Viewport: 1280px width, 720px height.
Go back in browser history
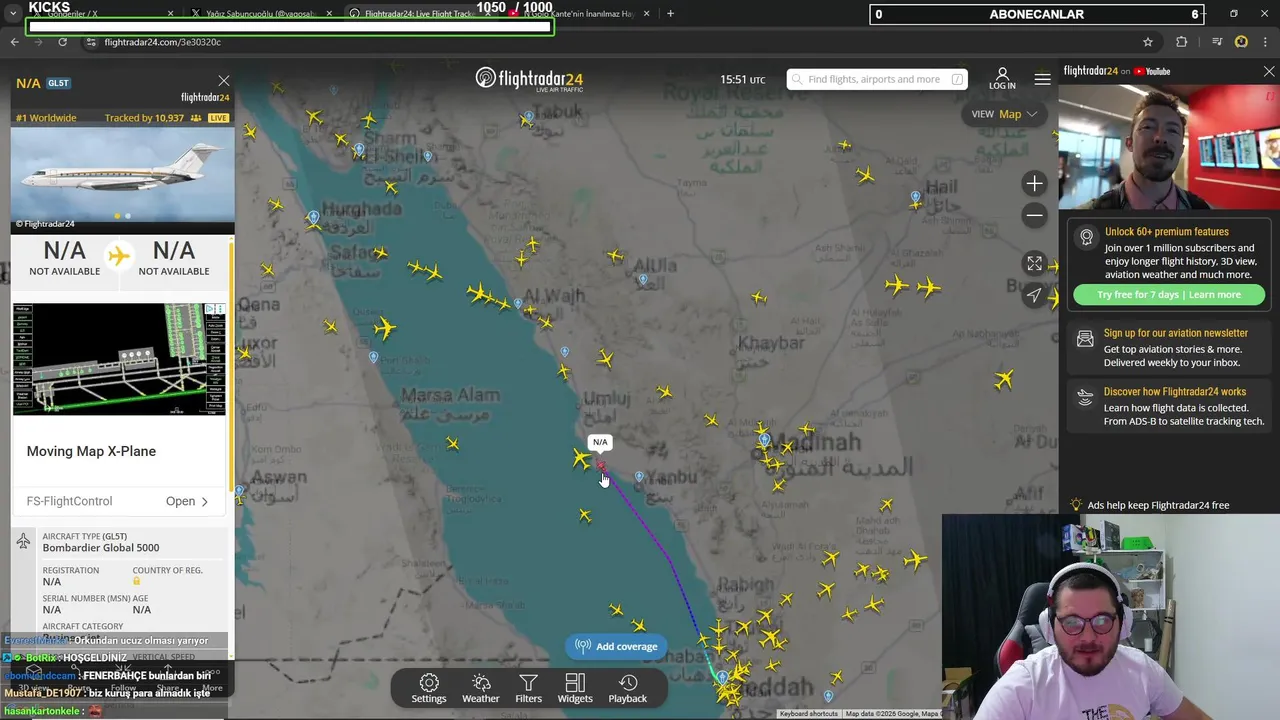[x=14, y=42]
